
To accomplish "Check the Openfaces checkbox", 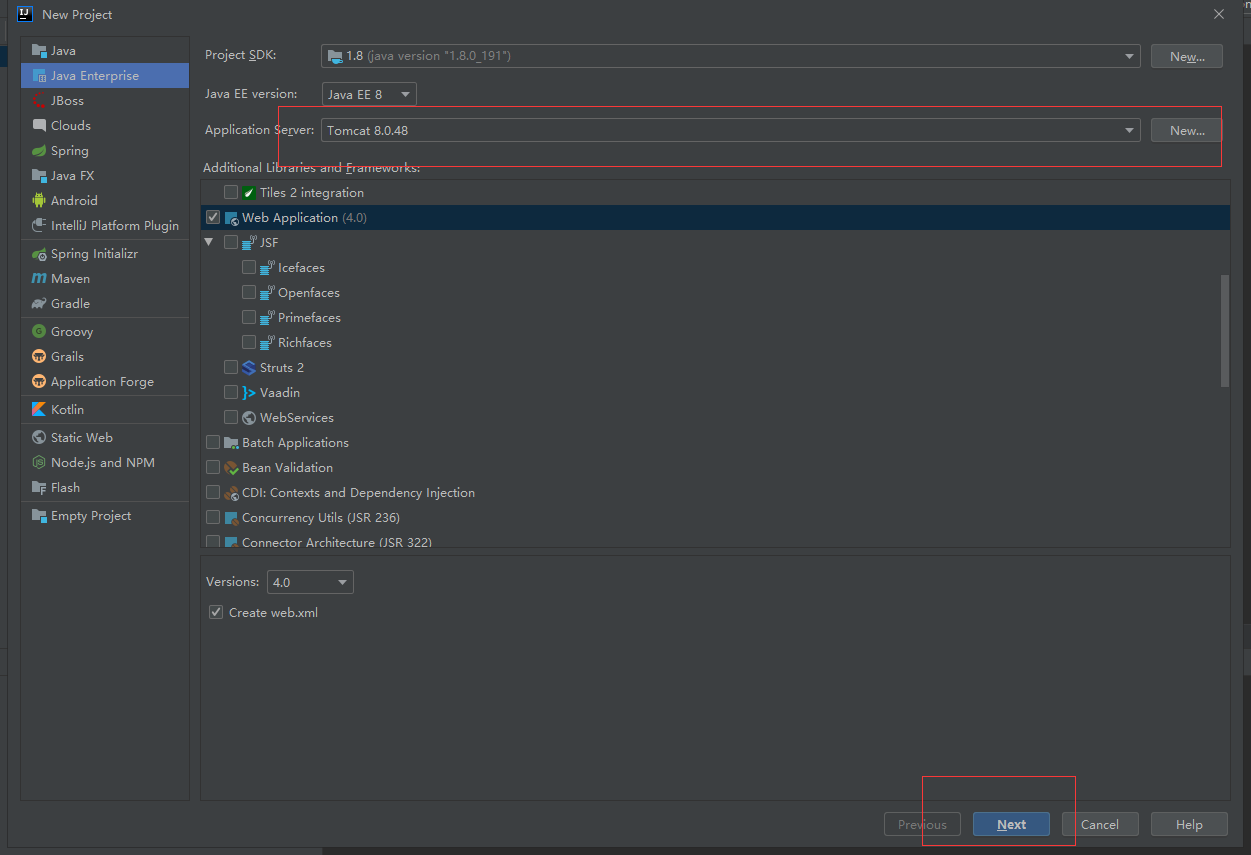I will [x=249, y=292].
